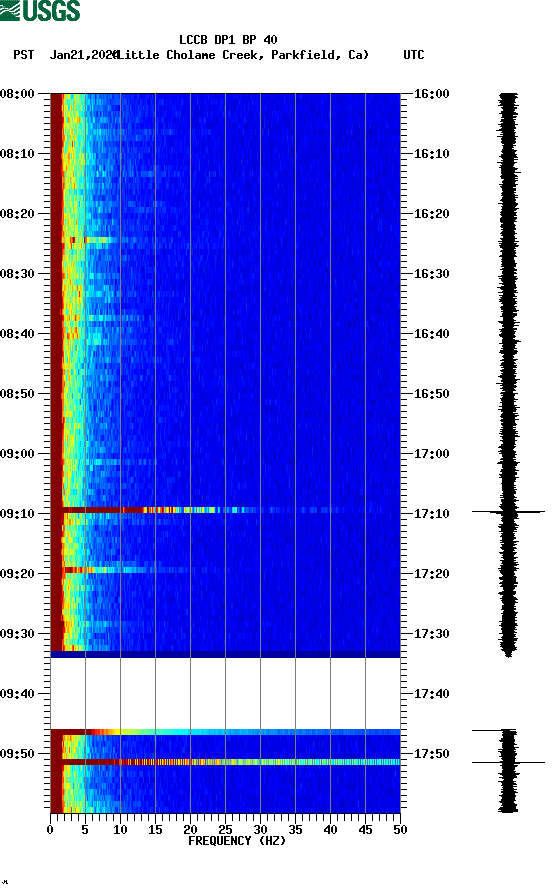552x893 pixels.
Task: Click the 17:40 UTC time label
Action: pyautogui.click(x=431, y=694)
